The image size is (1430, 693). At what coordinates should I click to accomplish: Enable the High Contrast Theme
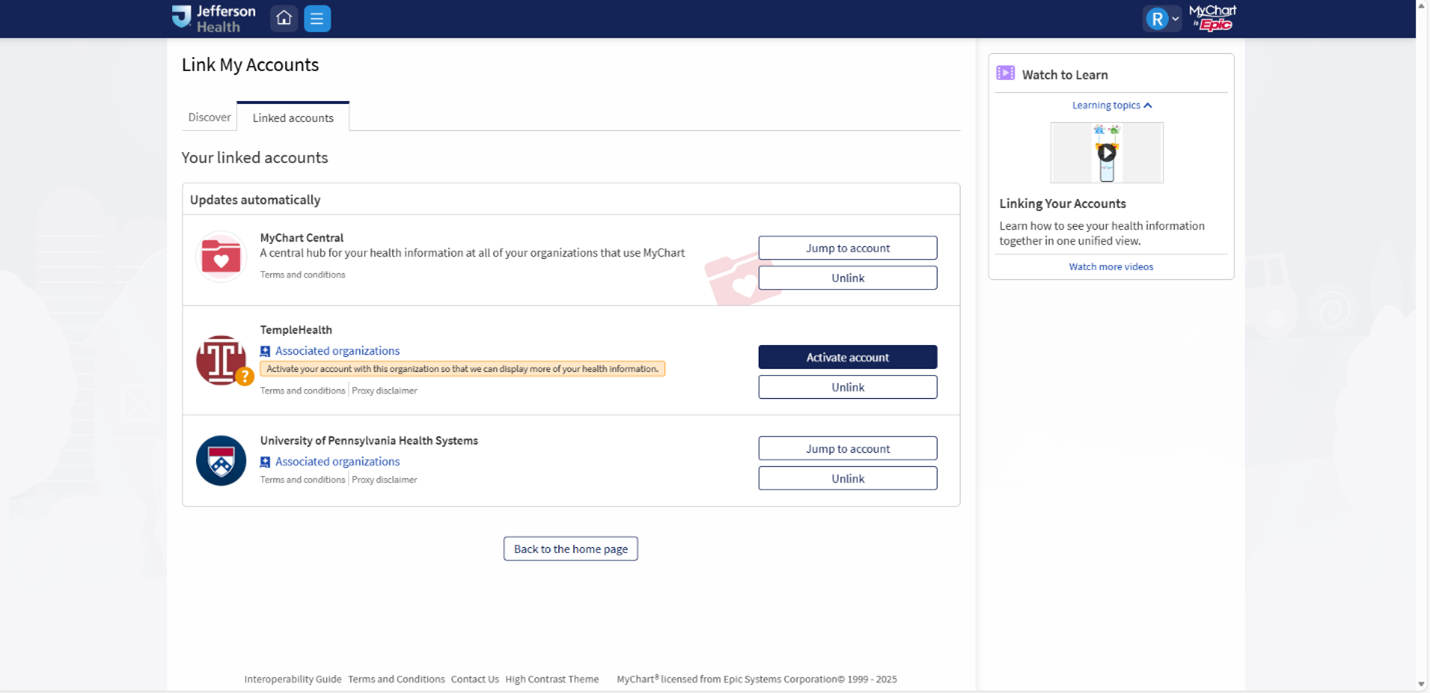pyautogui.click(x=552, y=679)
